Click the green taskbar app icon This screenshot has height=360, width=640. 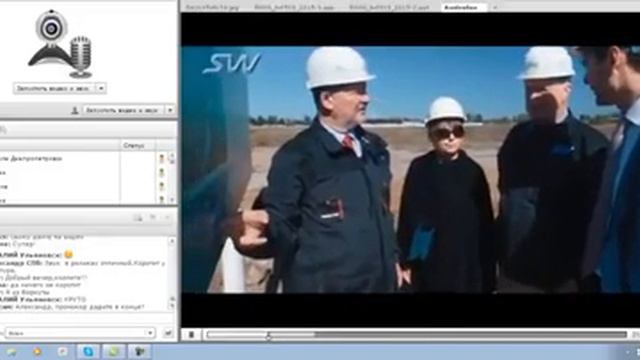coord(113,351)
